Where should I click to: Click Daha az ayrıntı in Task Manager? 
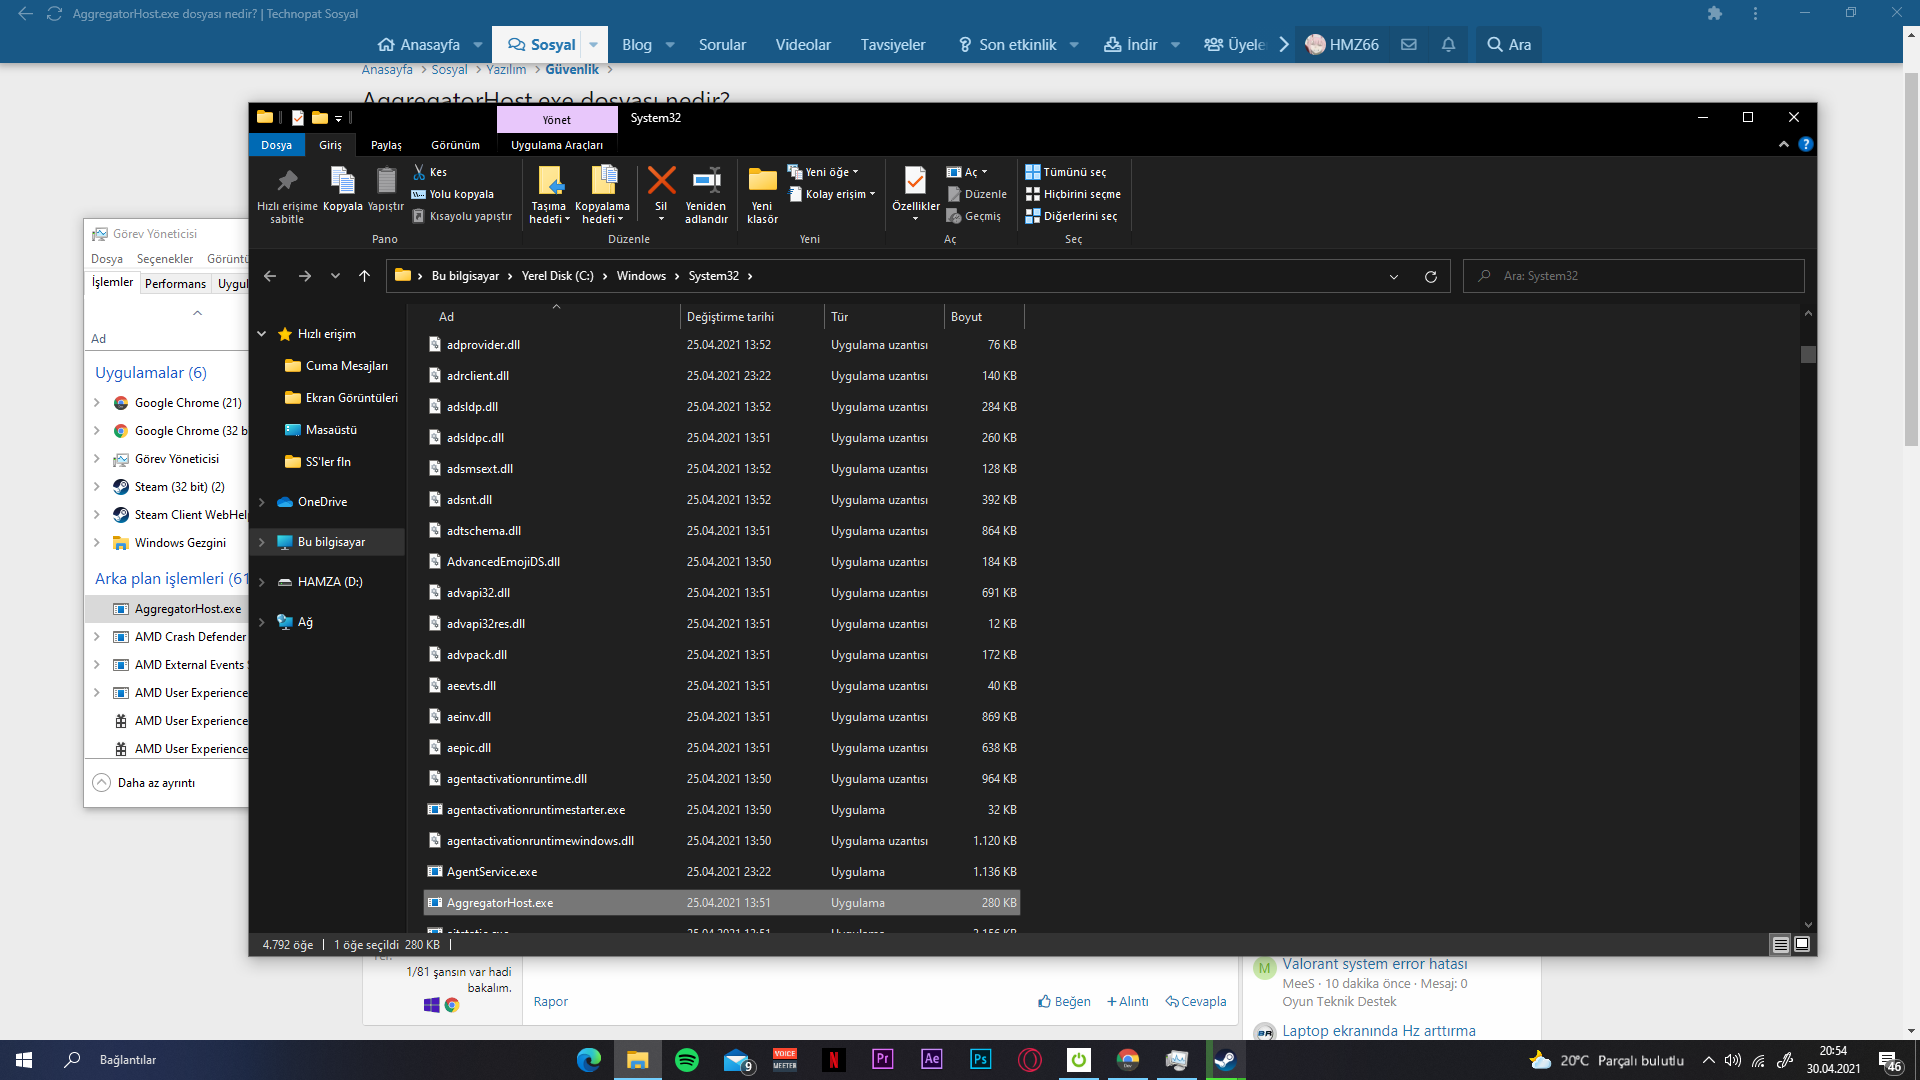click(155, 783)
